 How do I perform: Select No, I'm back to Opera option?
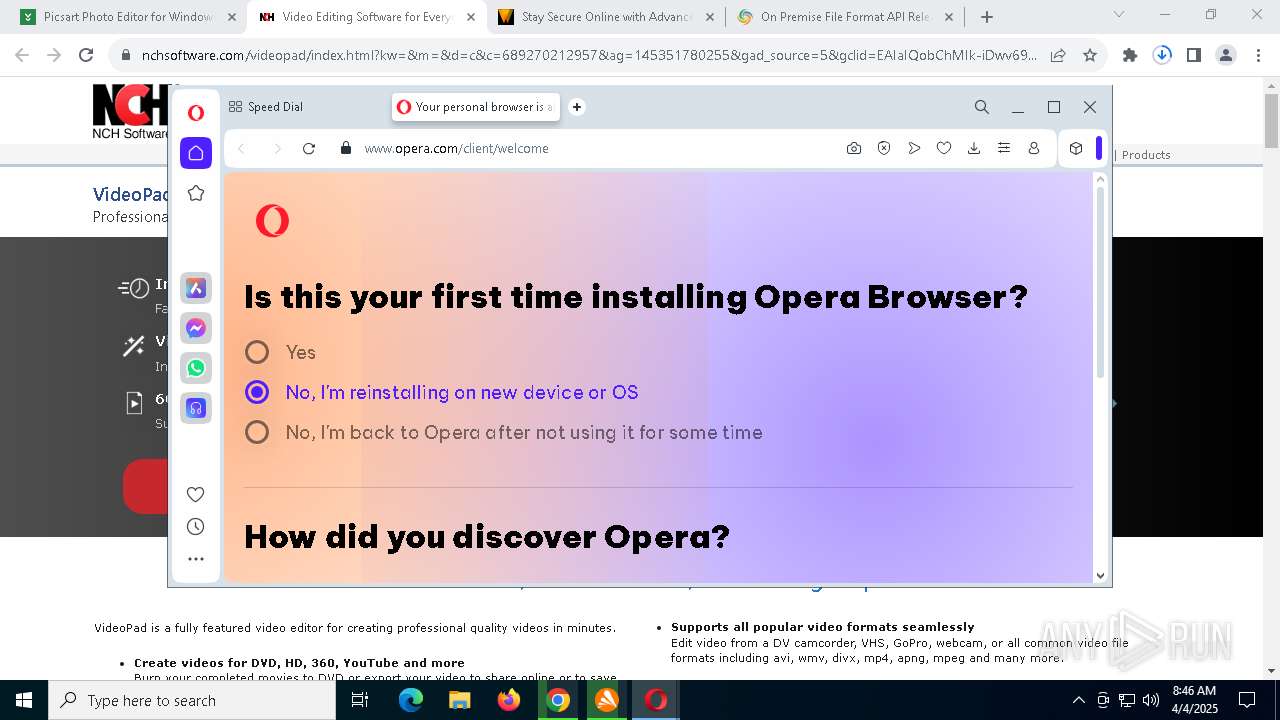[257, 432]
